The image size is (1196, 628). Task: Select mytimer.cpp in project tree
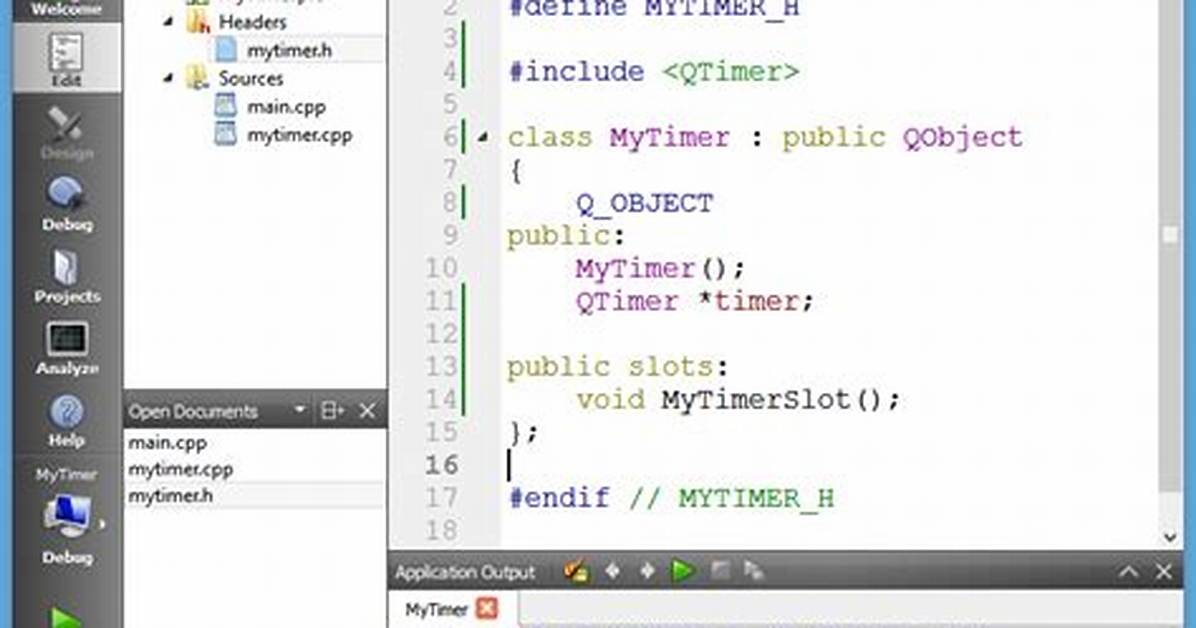pyautogui.click(x=299, y=135)
